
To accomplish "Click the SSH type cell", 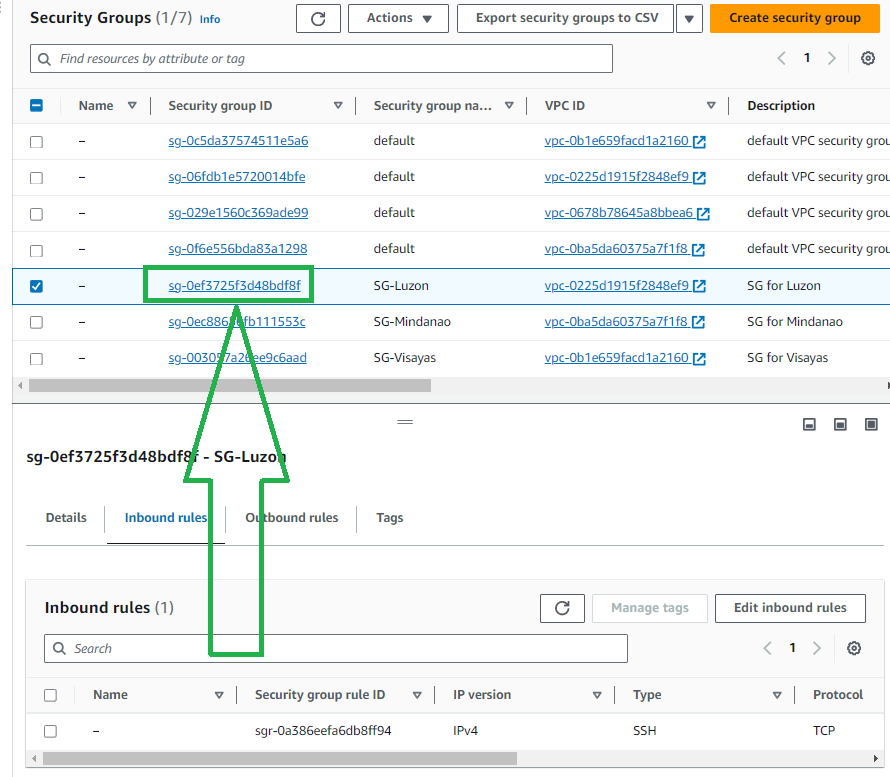I will click(644, 730).
